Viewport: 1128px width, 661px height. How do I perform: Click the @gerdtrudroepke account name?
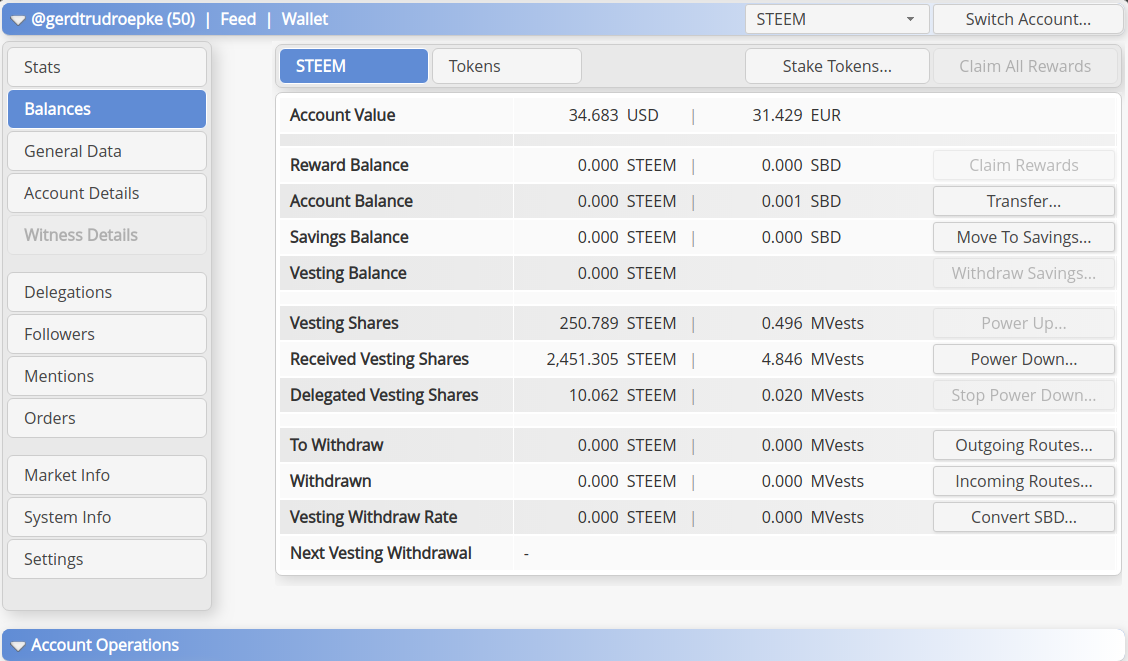tap(113, 19)
